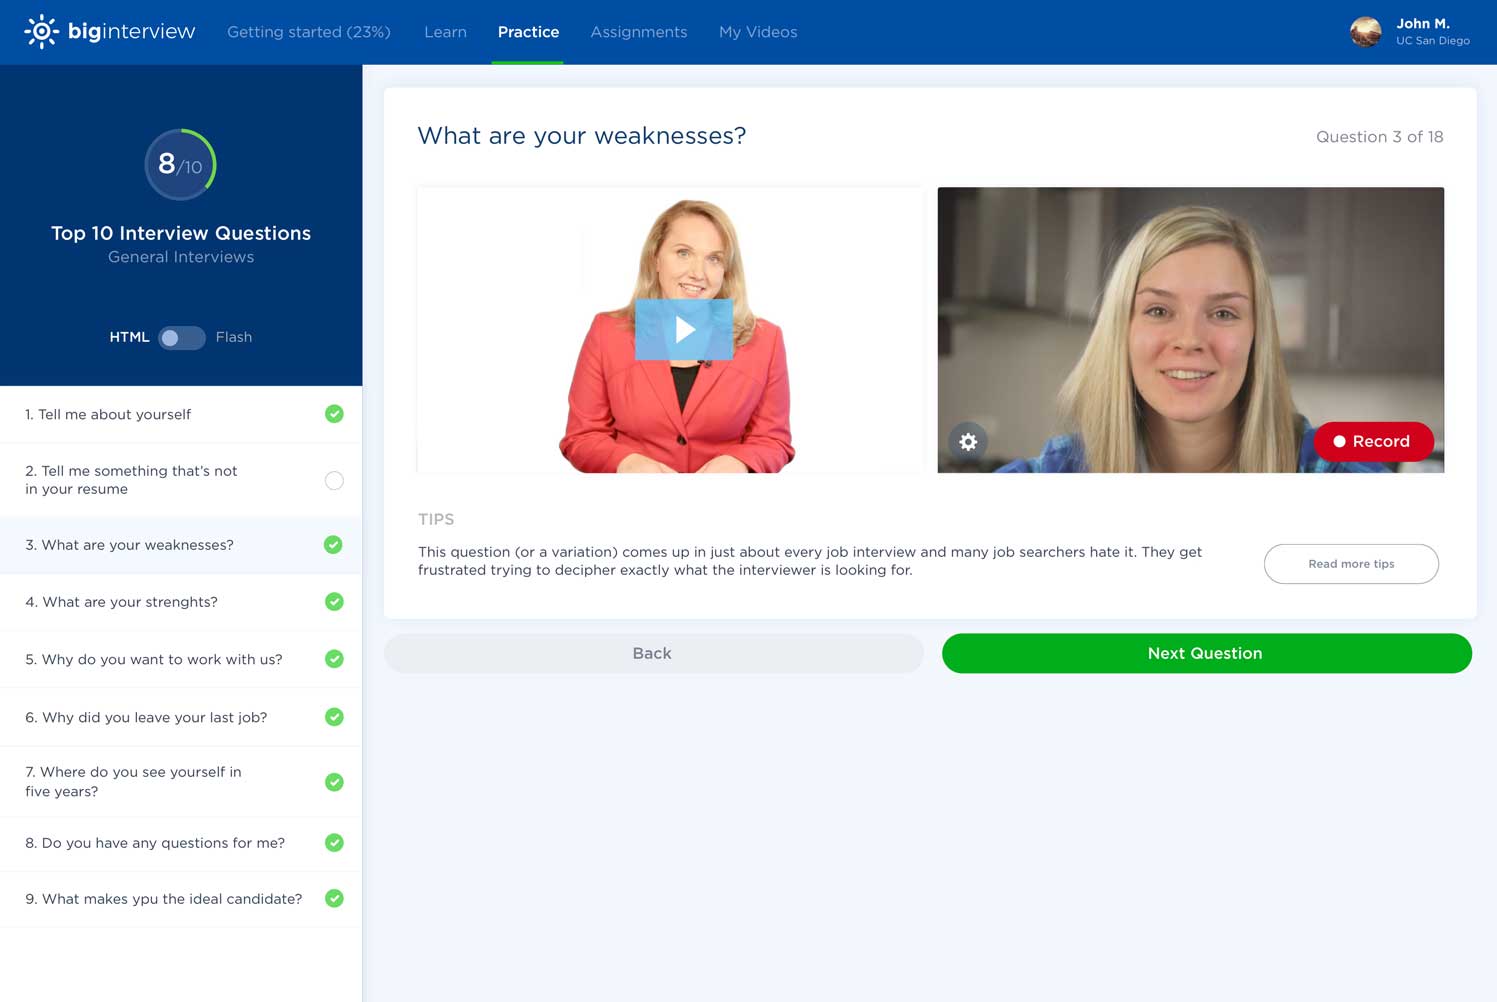1497x1002 pixels.
Task: Unmark question 9 as completed
Action: (x=334, y=898)
